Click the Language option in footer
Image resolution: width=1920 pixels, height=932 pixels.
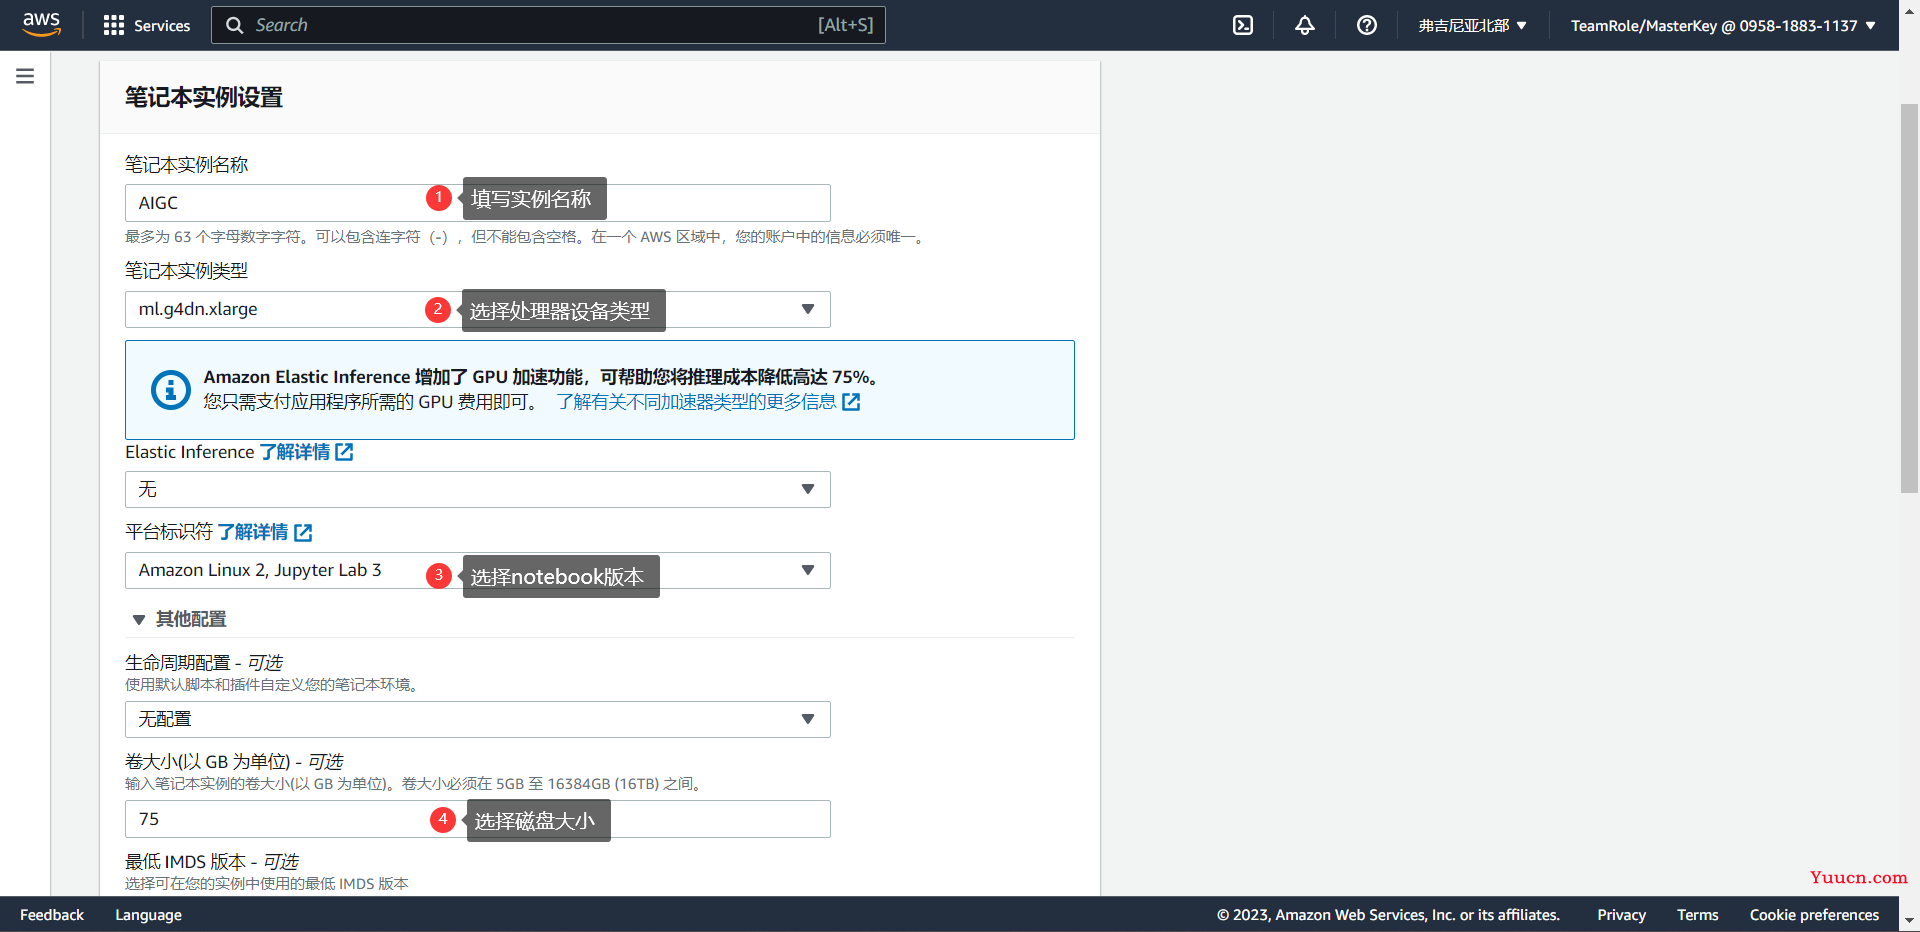148,915
